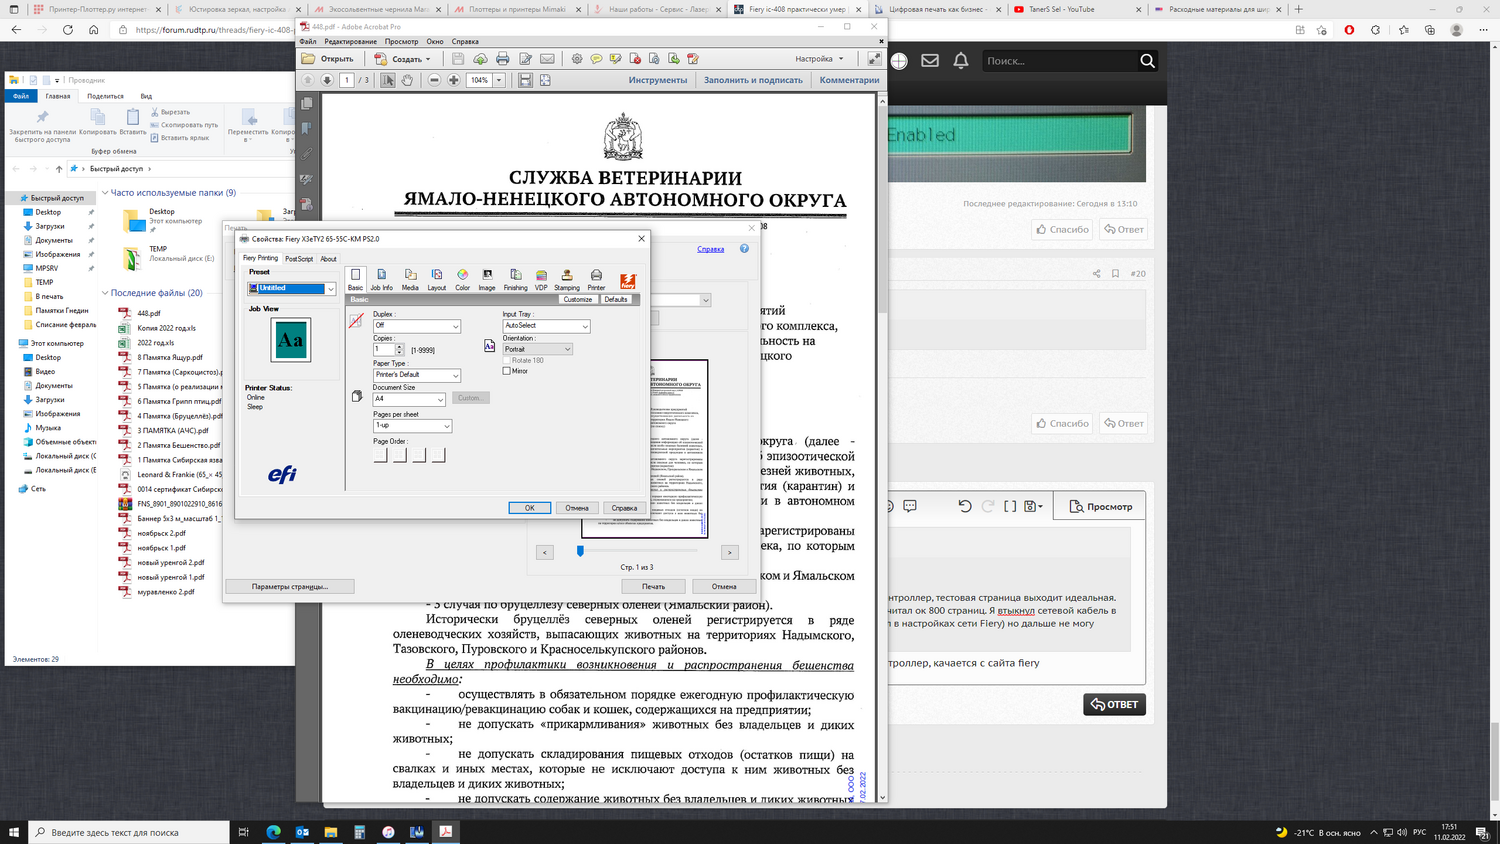
Task: Click the Инструменты pane link in Acrobat
Action: click(658, 80)
